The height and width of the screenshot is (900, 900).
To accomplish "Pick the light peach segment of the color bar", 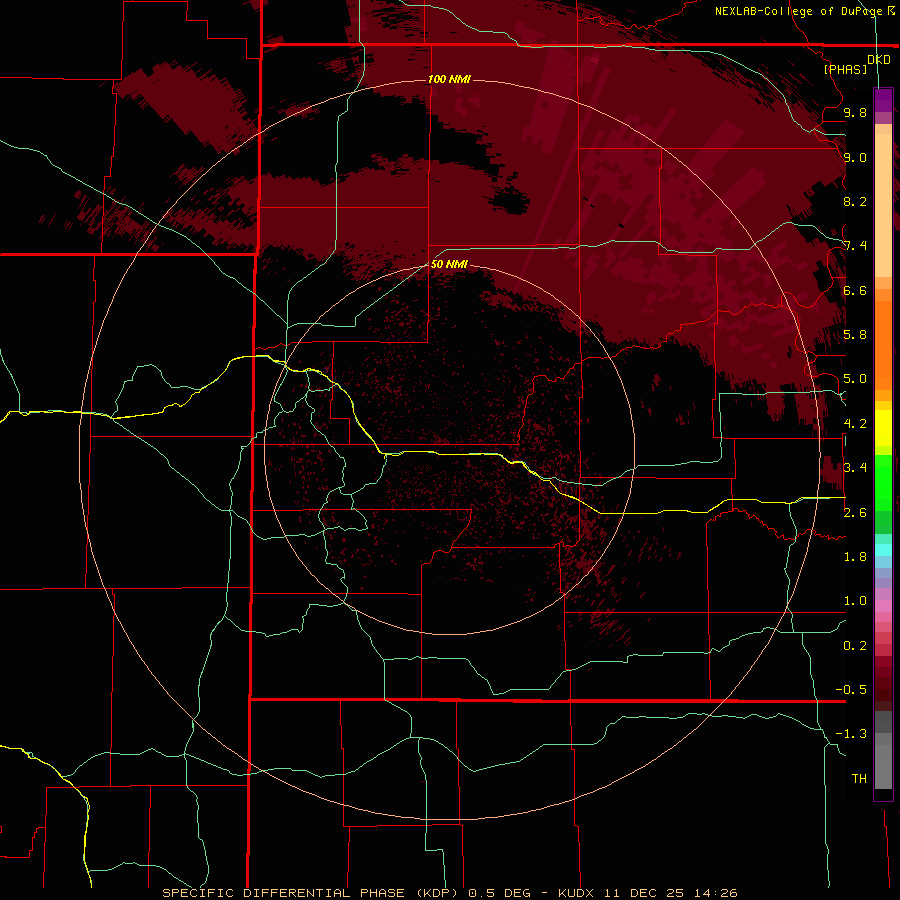I will tap(883, 205).
